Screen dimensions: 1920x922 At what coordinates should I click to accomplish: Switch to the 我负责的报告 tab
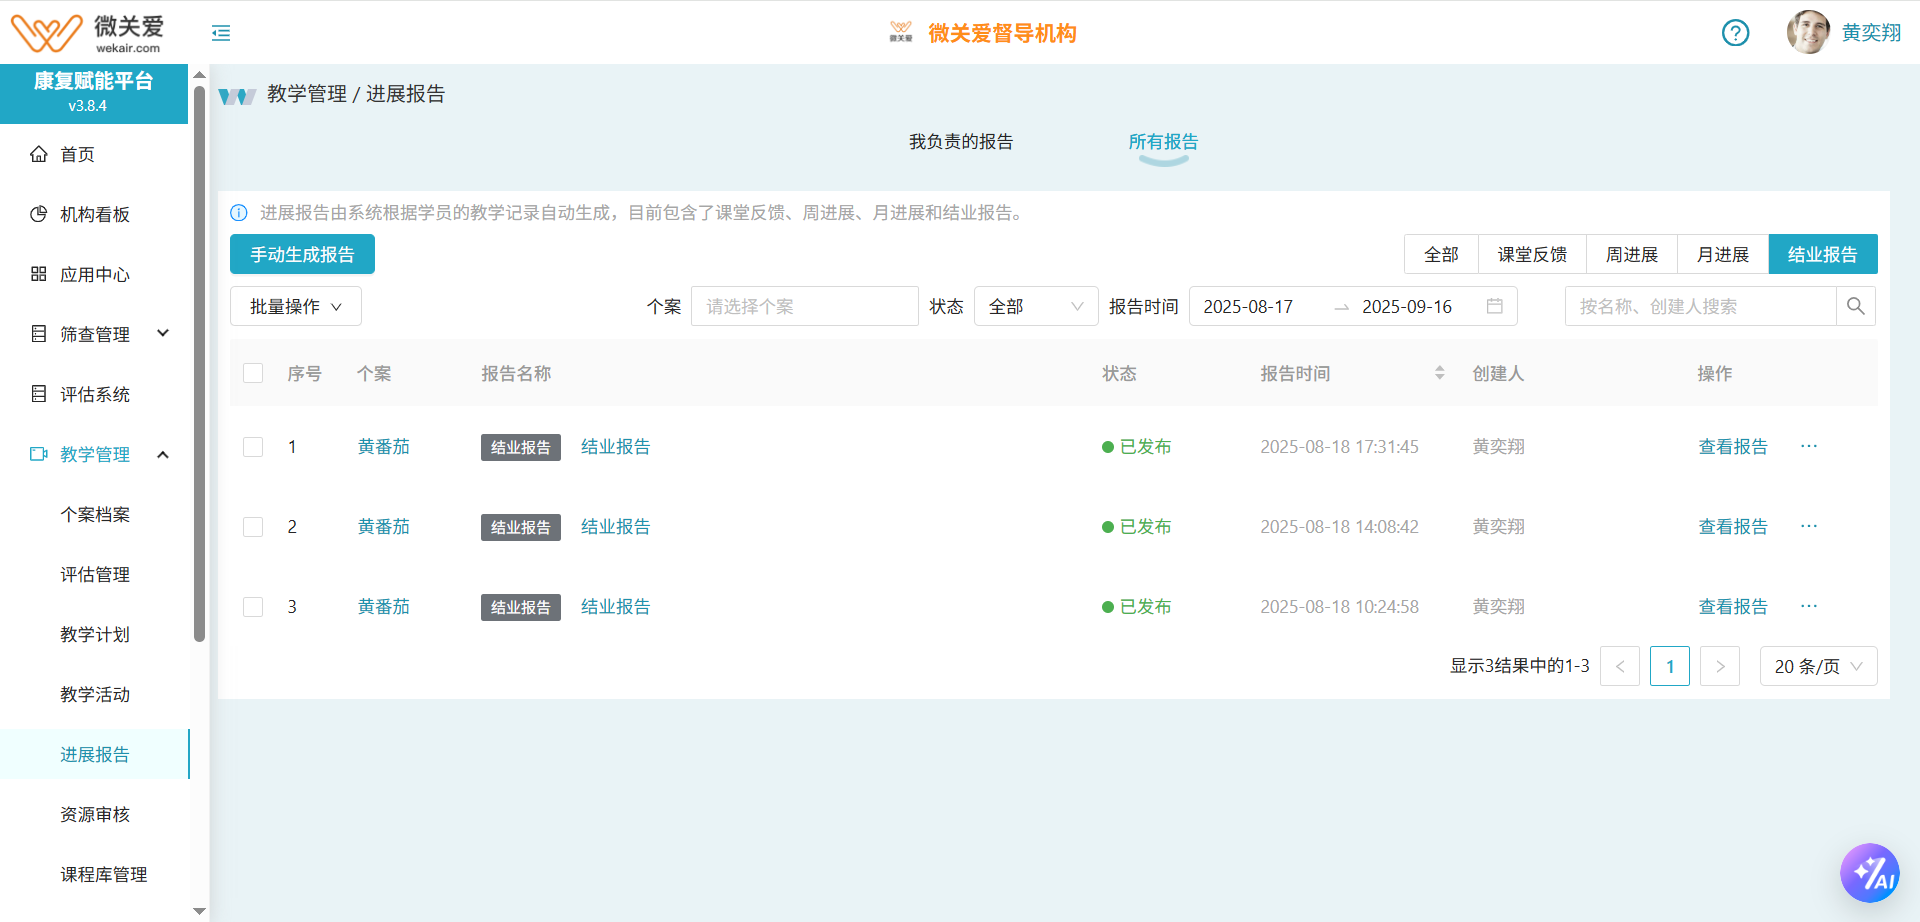click(960, 142)
